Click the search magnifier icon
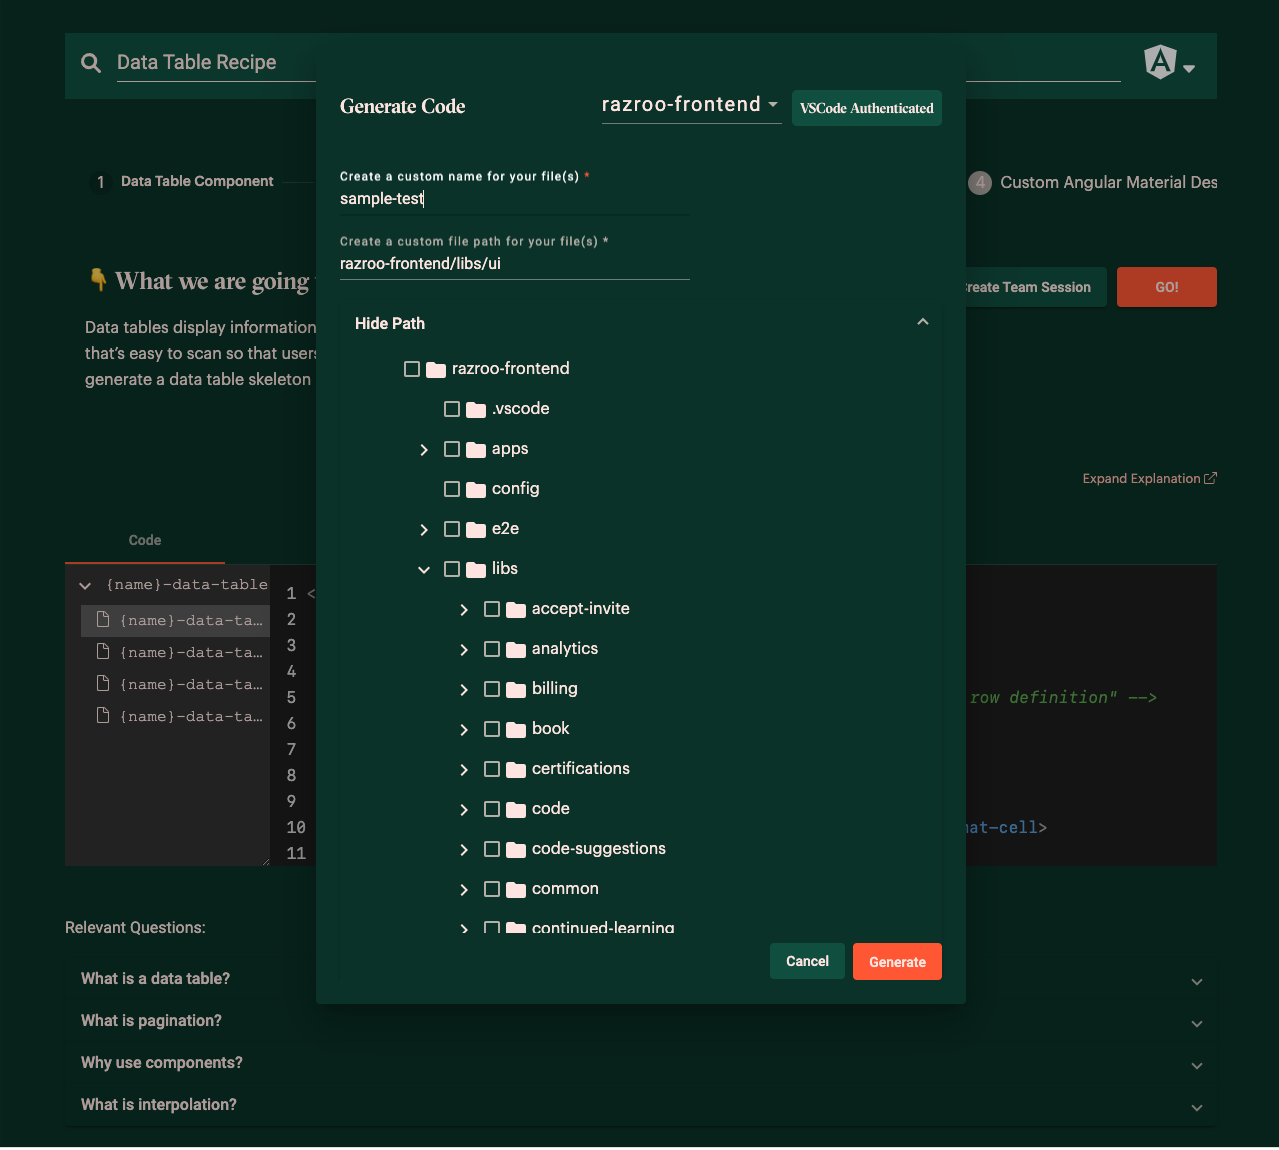This screenshot has width=1279, height=1150. [91, 63]
